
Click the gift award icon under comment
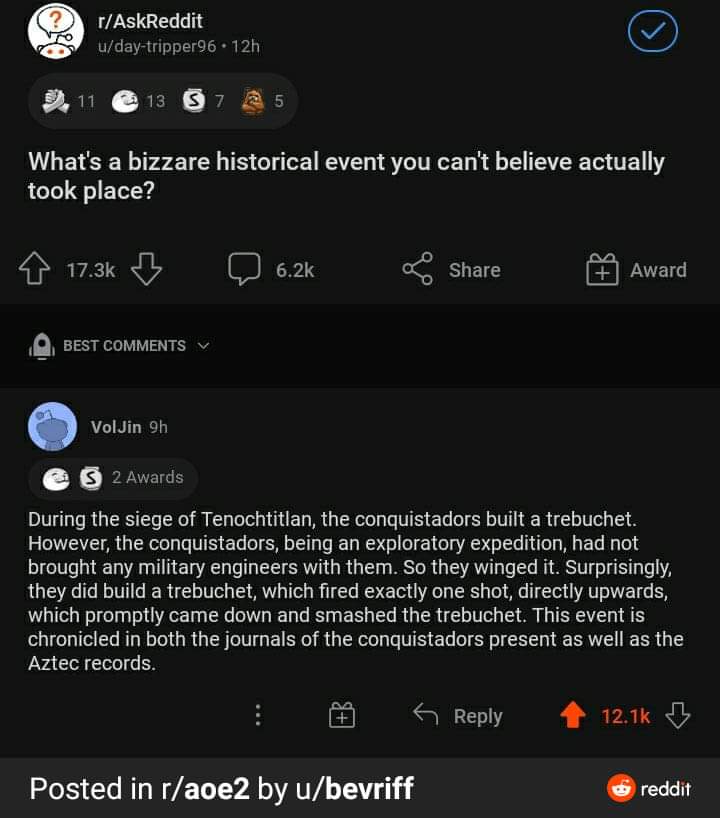tap(342, 716)
